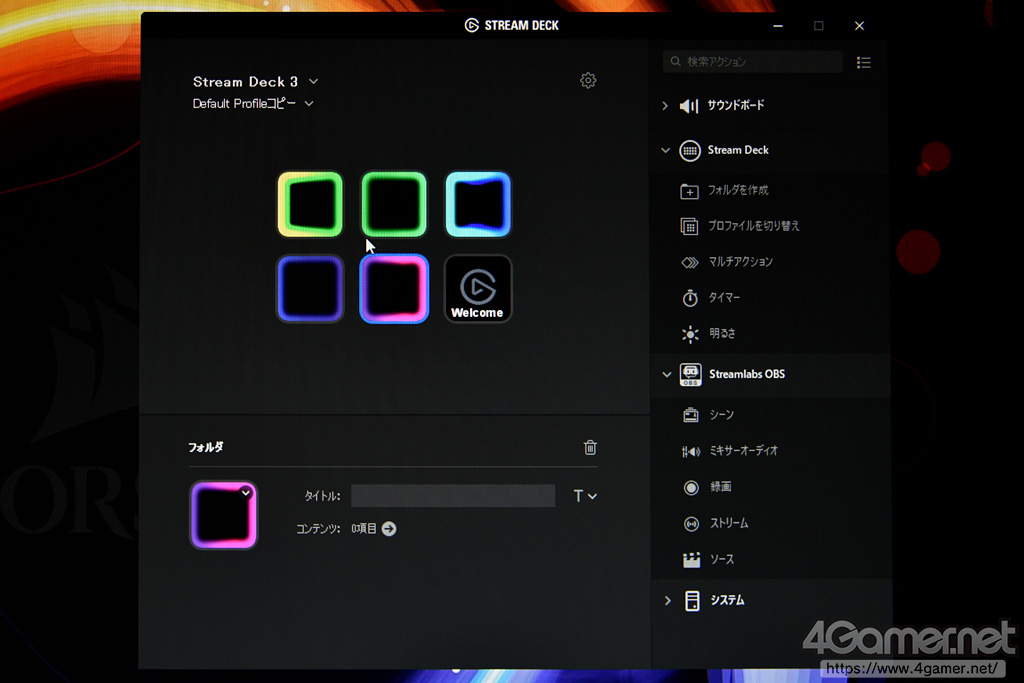Minimize the Stream Deck window
This screenshot has width=1024, height=683.
[778, 26]
